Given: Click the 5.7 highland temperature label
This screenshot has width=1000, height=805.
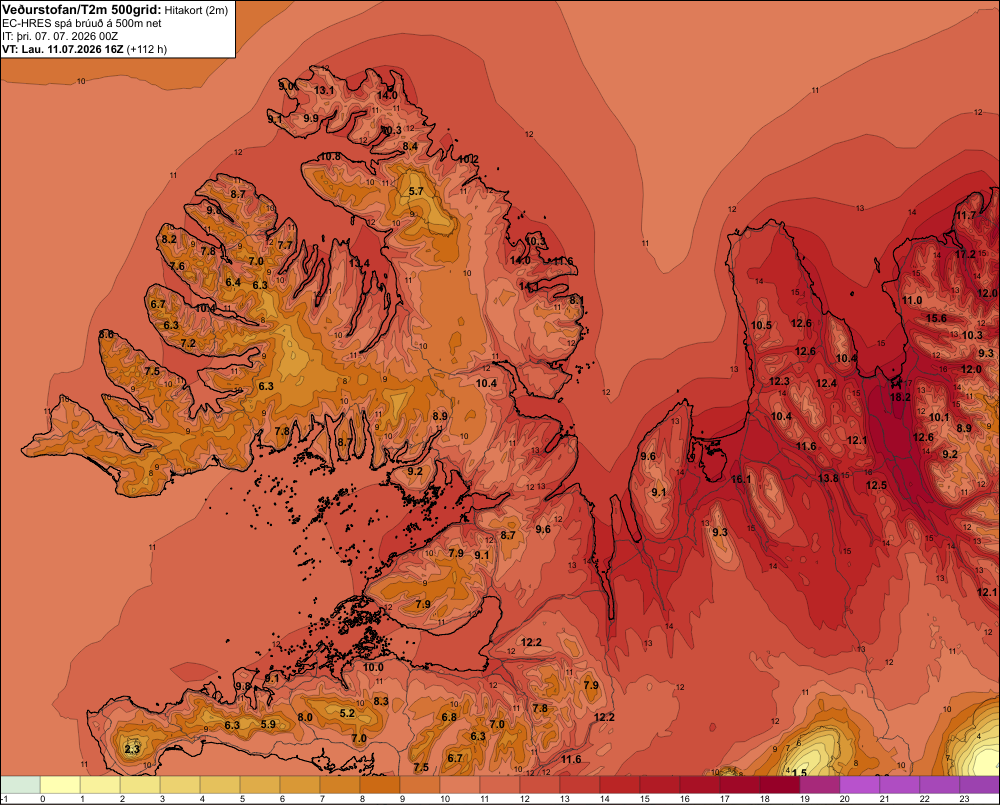Looking at the screenshot, I should click(416, 191).
